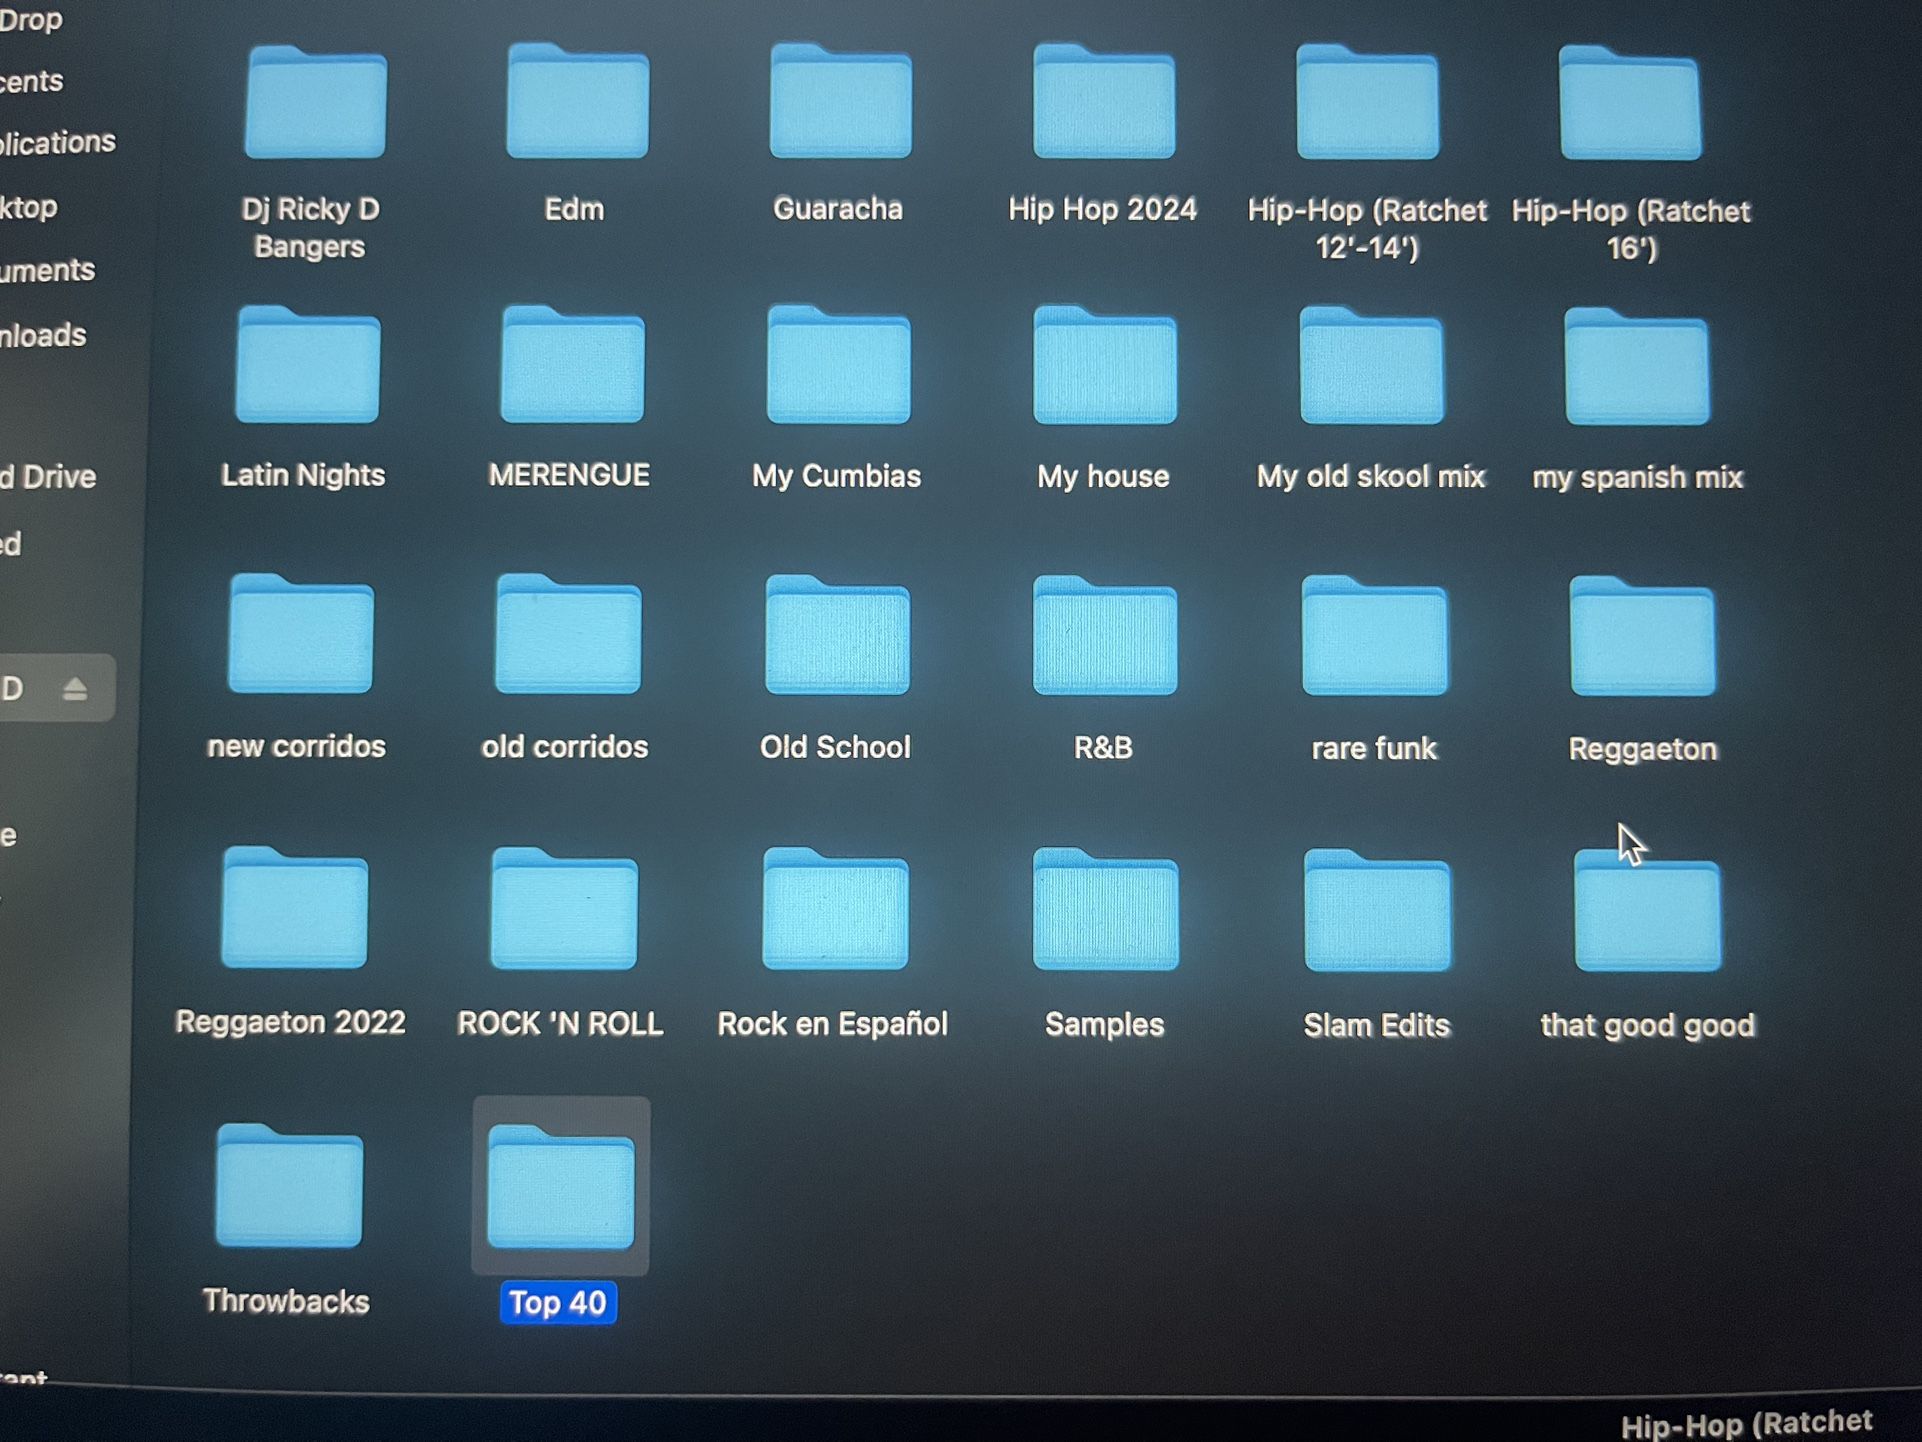Screen dimensions: 1922x1442
Task: Go to Documents in the sidebar
Action: [47, 270]
